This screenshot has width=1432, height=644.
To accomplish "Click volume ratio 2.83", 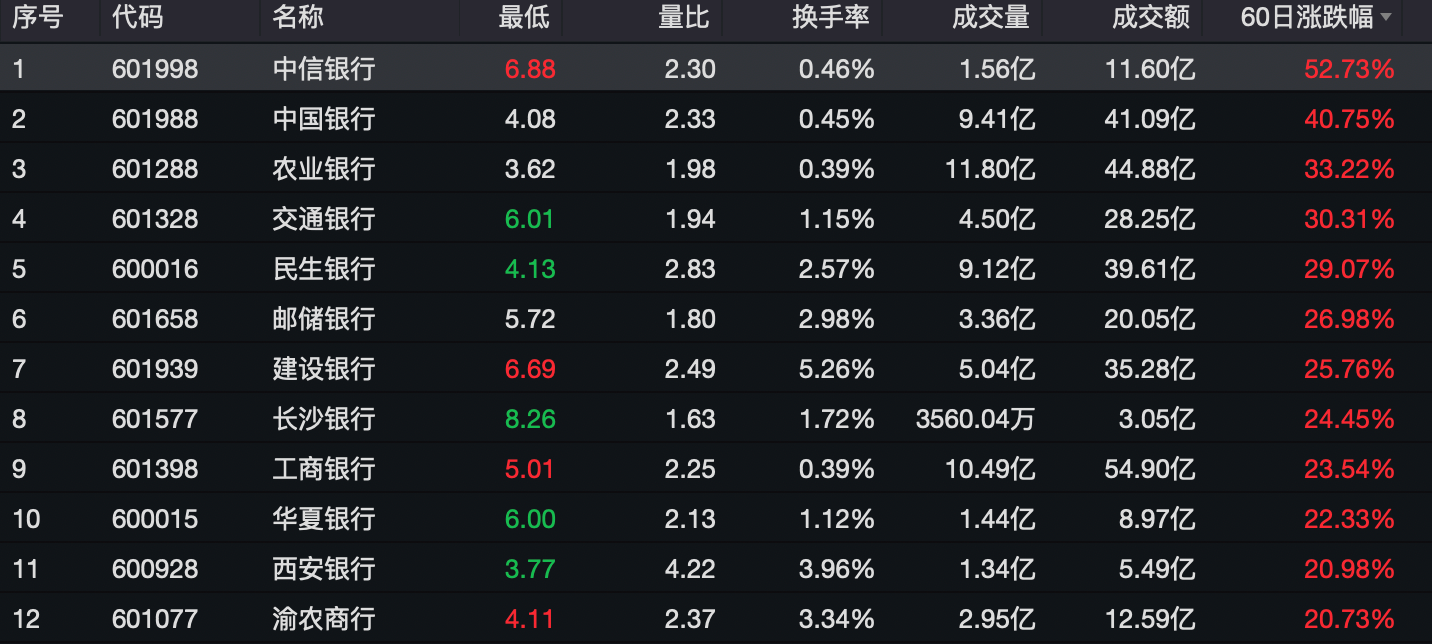I will click(x=691, y=269).
